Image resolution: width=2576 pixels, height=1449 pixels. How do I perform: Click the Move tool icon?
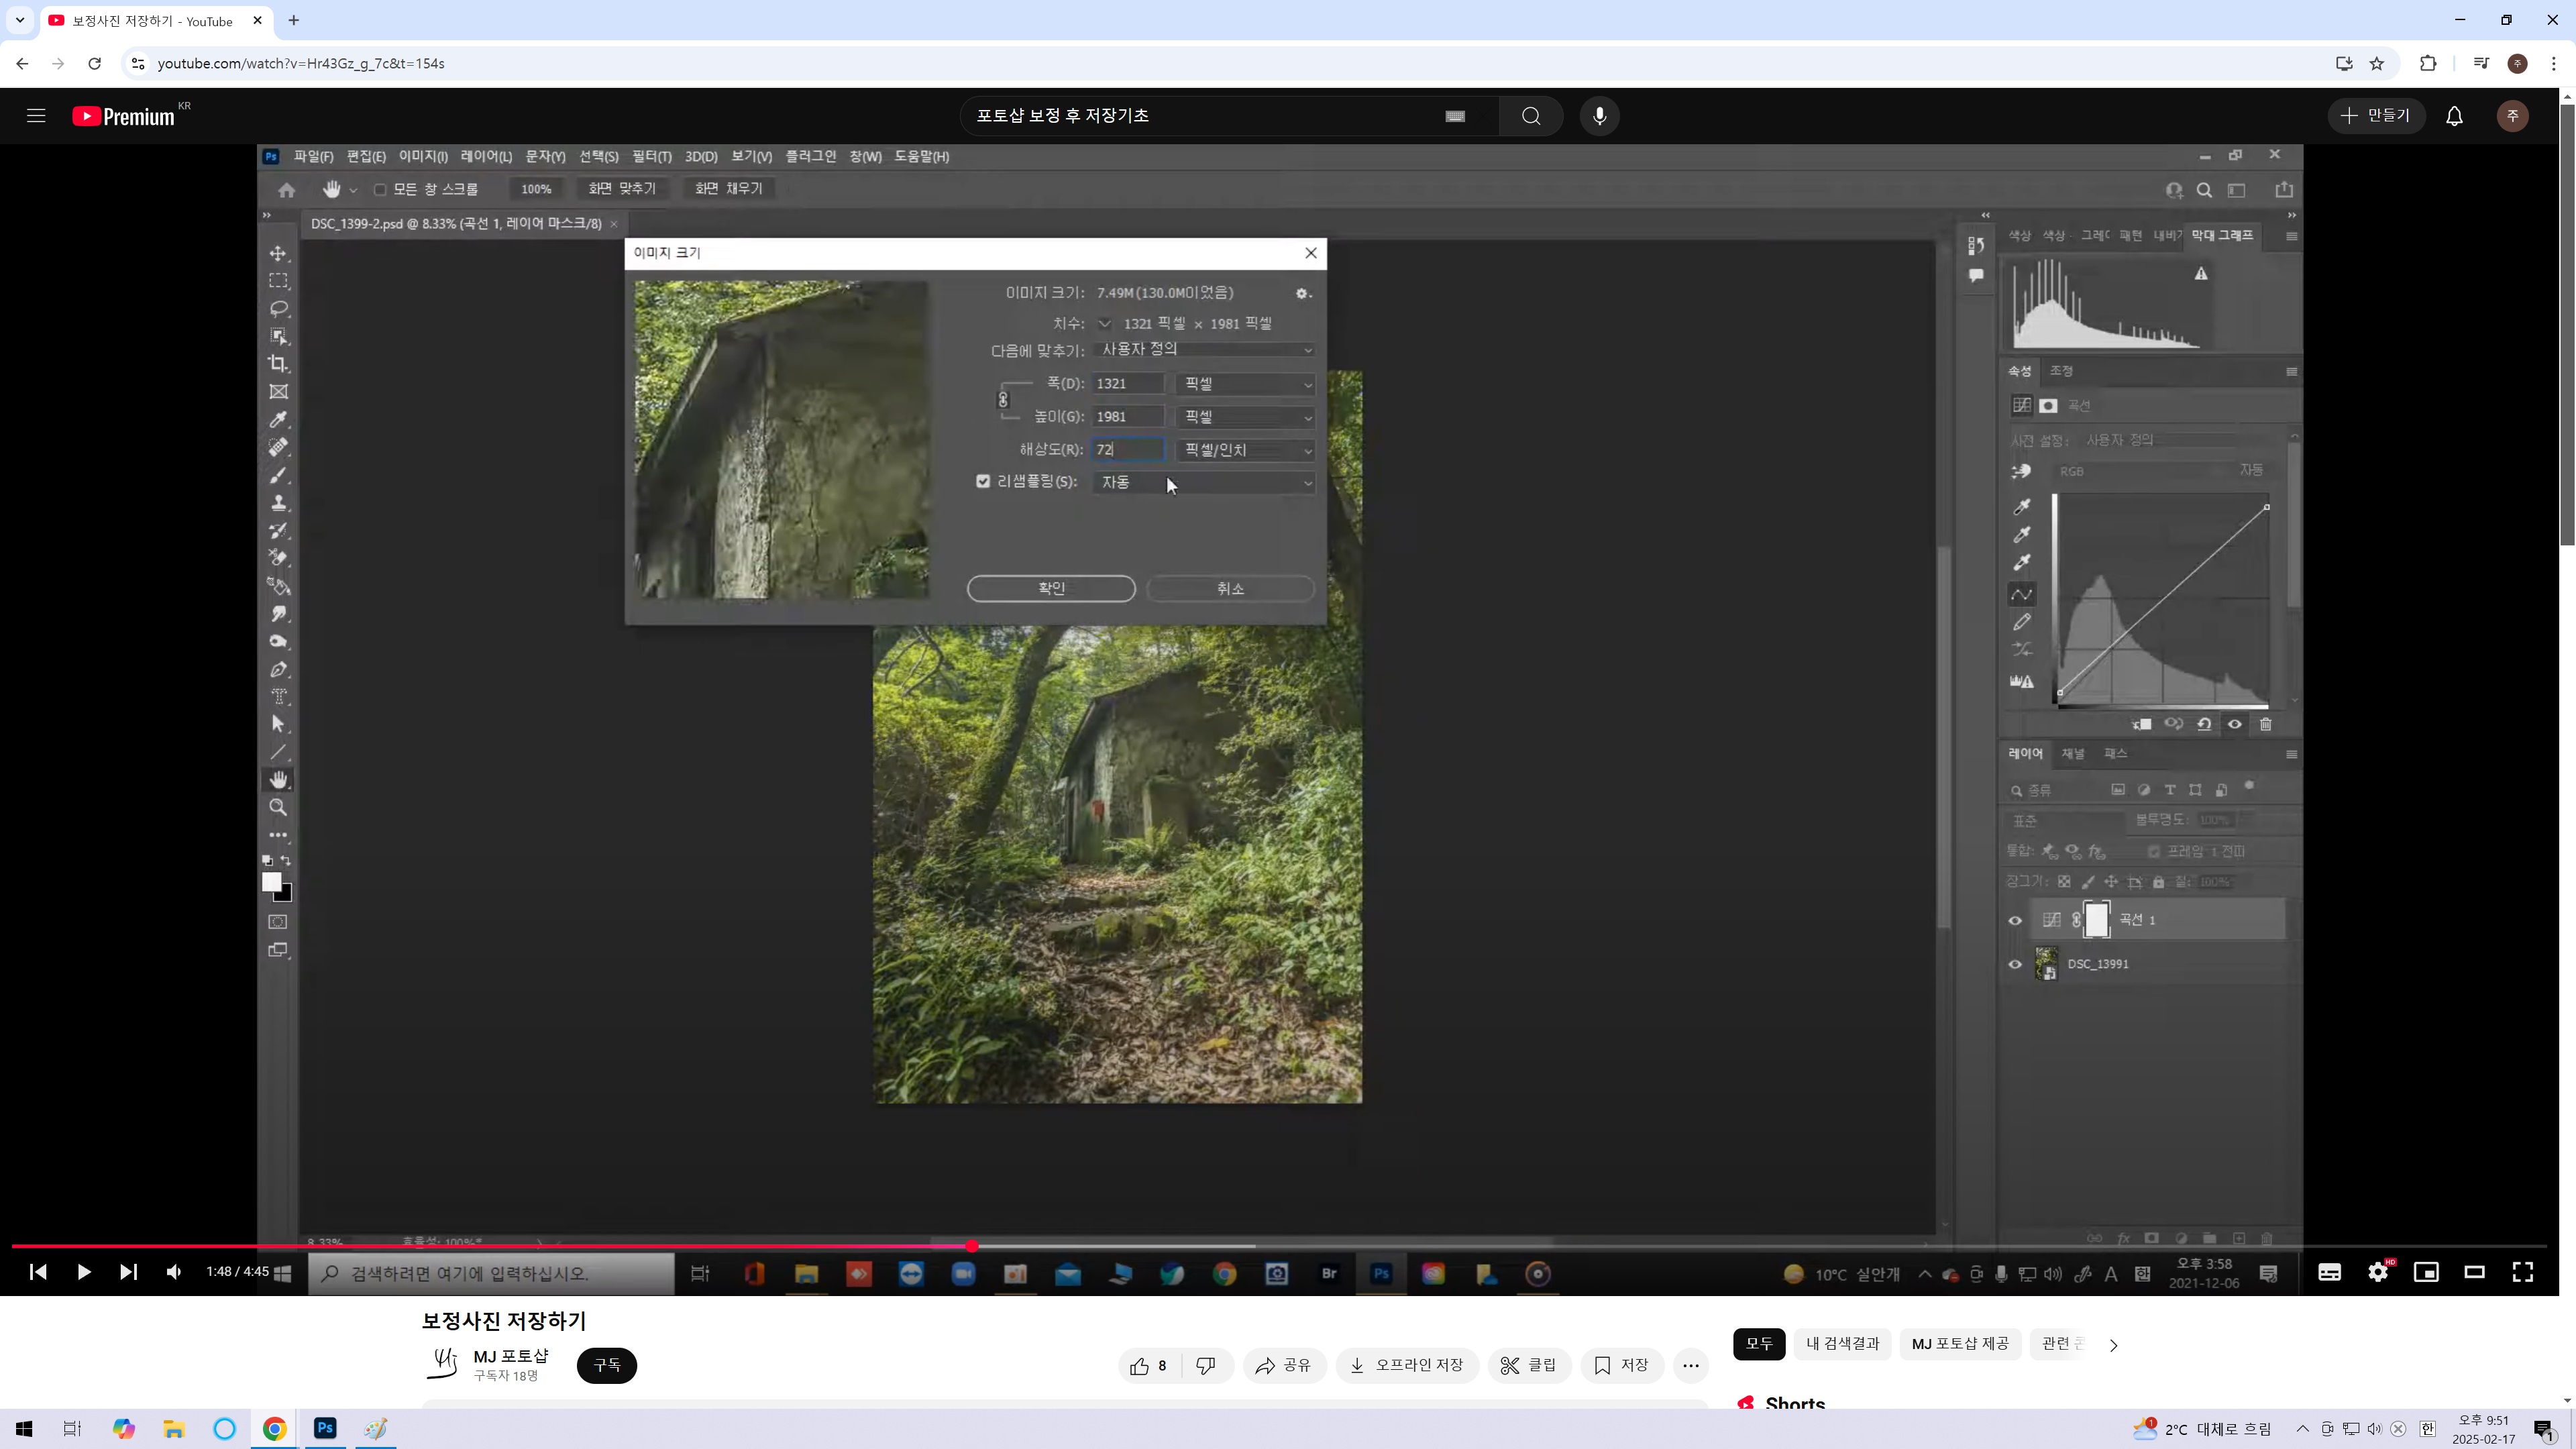[x=278, y=254]
